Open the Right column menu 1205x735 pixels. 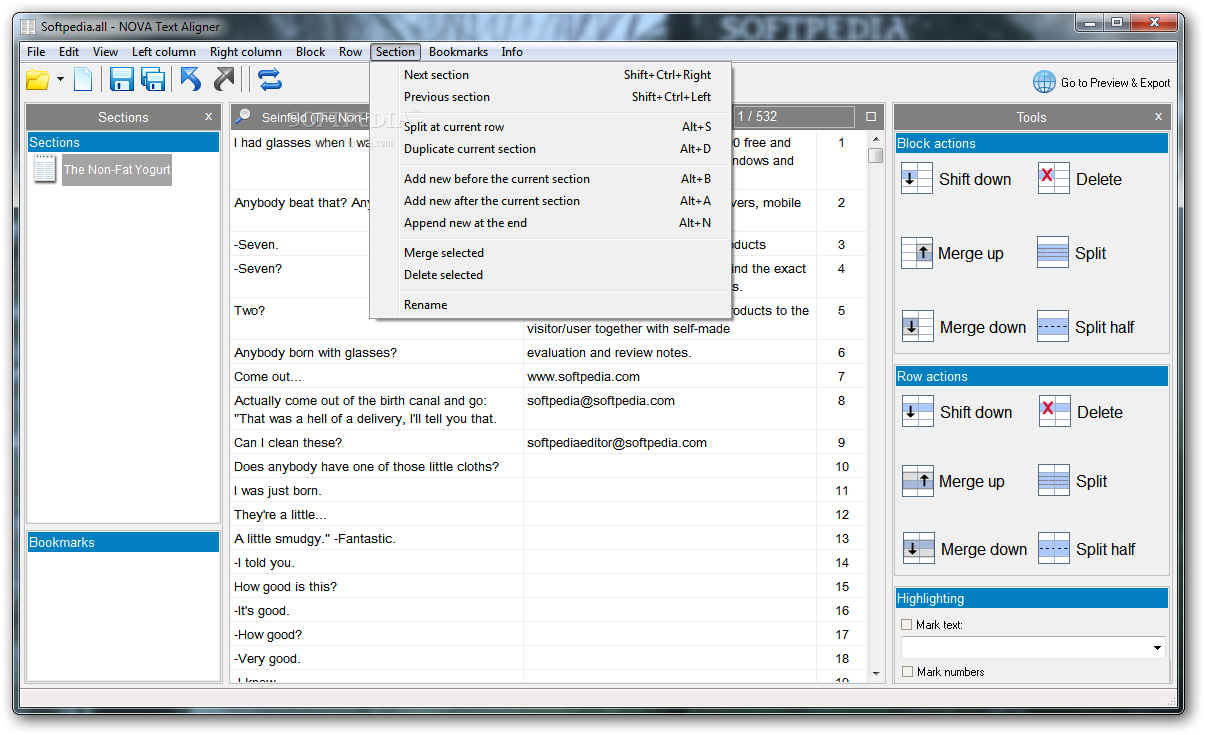pos(246,52)
